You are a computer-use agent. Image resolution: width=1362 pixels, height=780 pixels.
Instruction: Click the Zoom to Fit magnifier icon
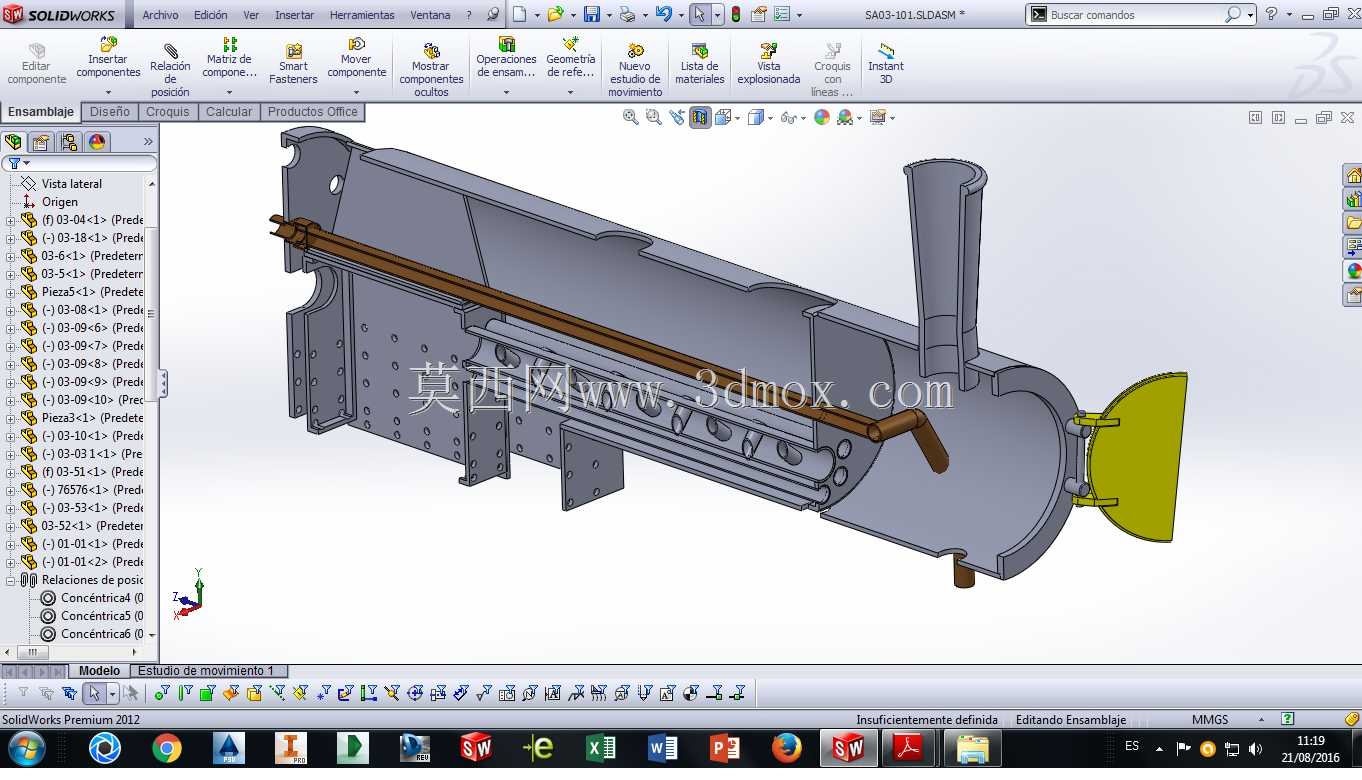pyautogui.click(x=630, y=117)
